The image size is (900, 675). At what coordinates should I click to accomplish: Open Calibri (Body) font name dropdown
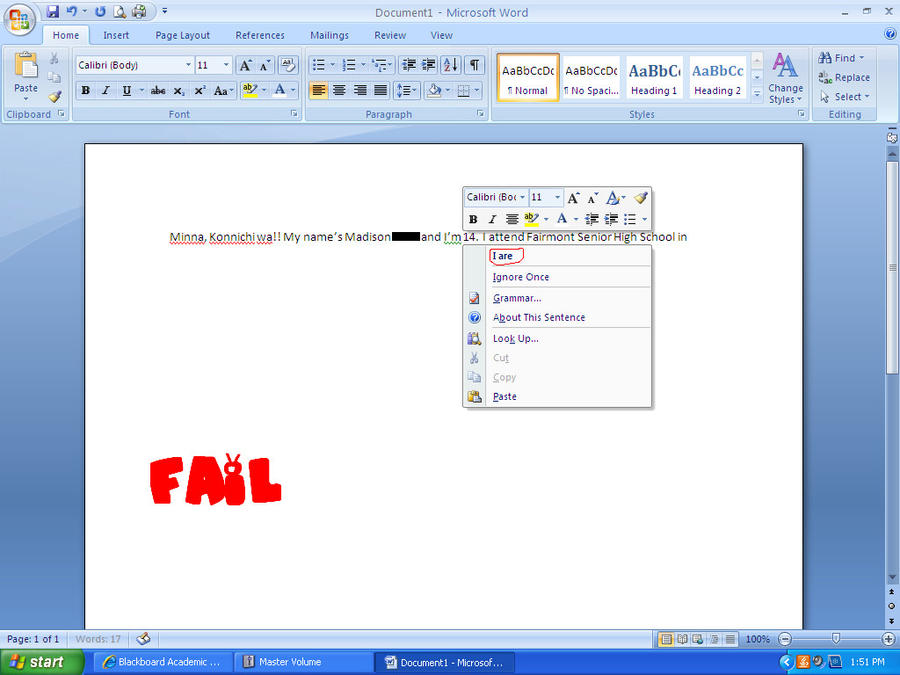coord(188,65)
